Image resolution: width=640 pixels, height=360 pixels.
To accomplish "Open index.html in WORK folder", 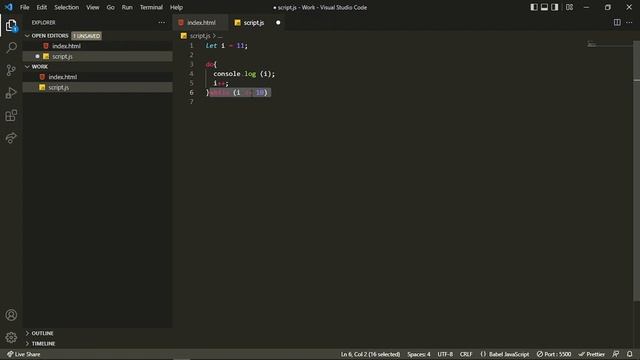I will [98, 77].
